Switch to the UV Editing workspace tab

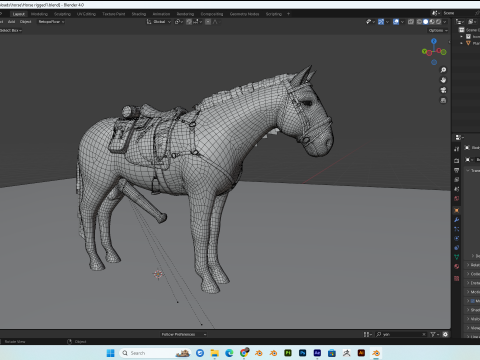point(86,14)
